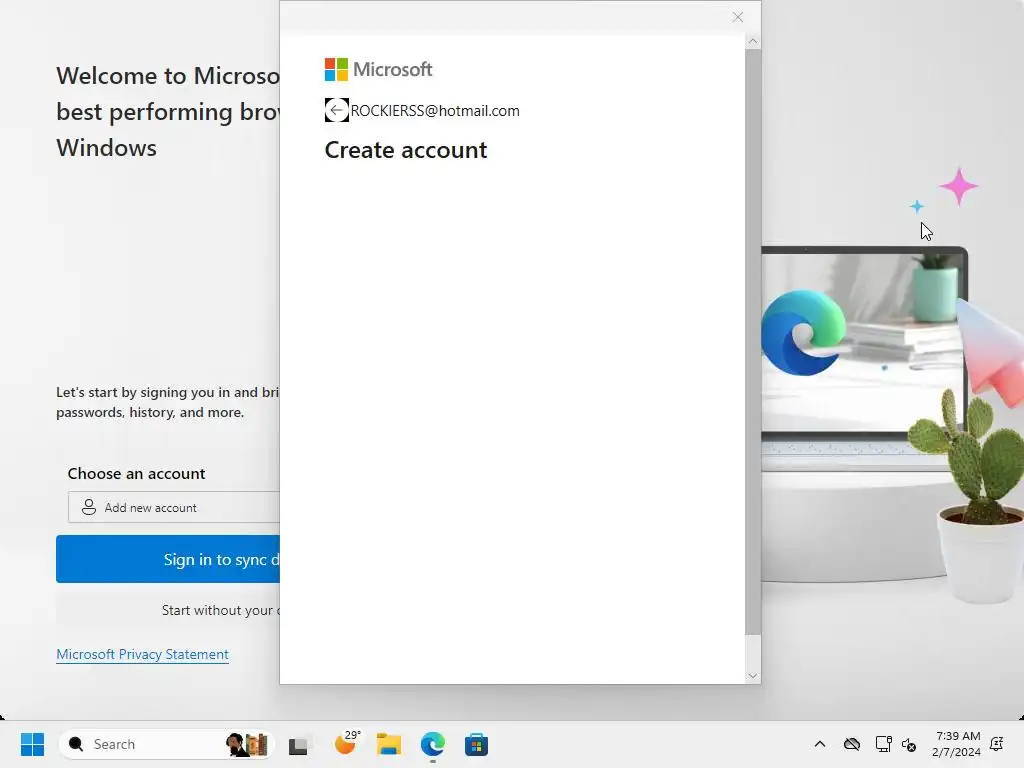The image size is (1024, 768).
Task: Open the weather widget showing 29°
Action: (x=347, y=743)
